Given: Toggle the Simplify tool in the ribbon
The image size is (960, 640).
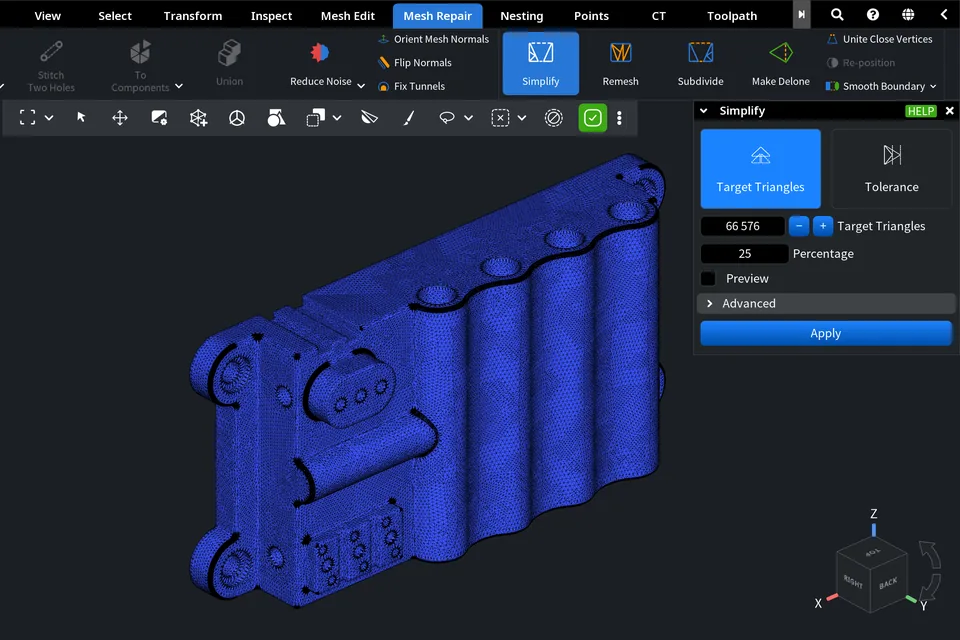Looking at the screenshot, I should (541, 64).
